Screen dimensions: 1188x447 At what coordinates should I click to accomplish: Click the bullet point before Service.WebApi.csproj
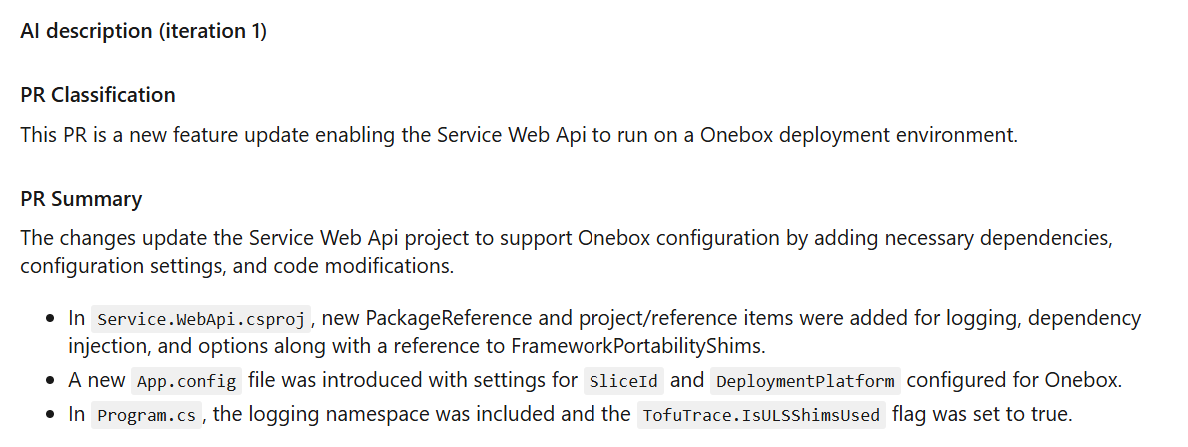(x=50, y=320)
